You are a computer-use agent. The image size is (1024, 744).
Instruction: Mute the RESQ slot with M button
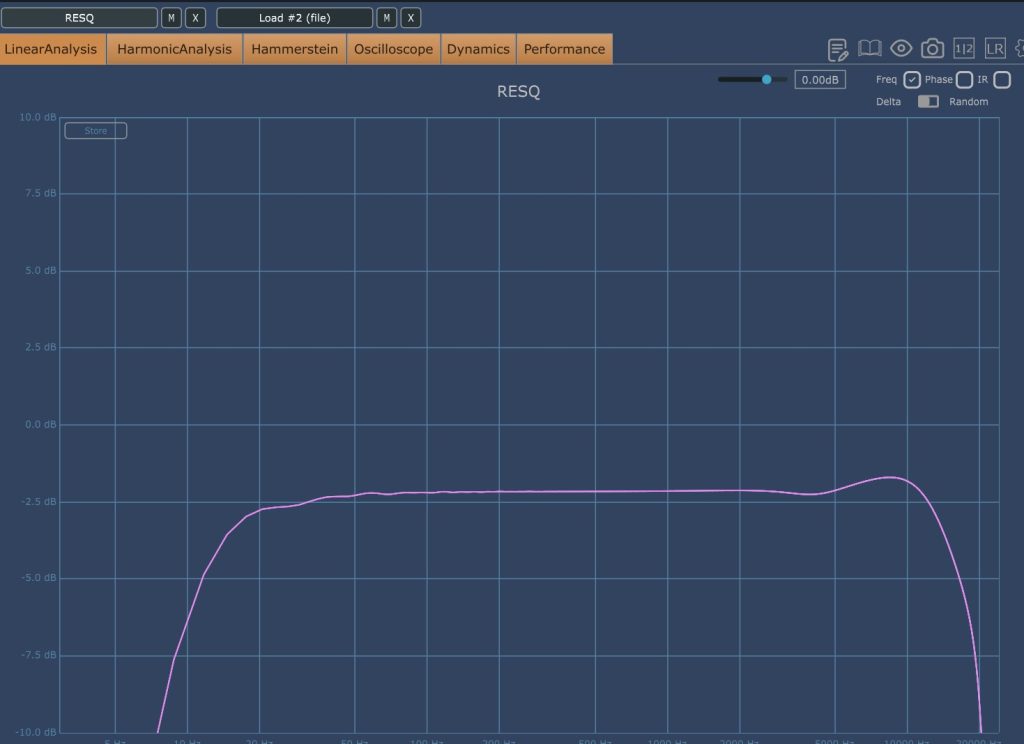pyautogui.click(x=172, y=18)
